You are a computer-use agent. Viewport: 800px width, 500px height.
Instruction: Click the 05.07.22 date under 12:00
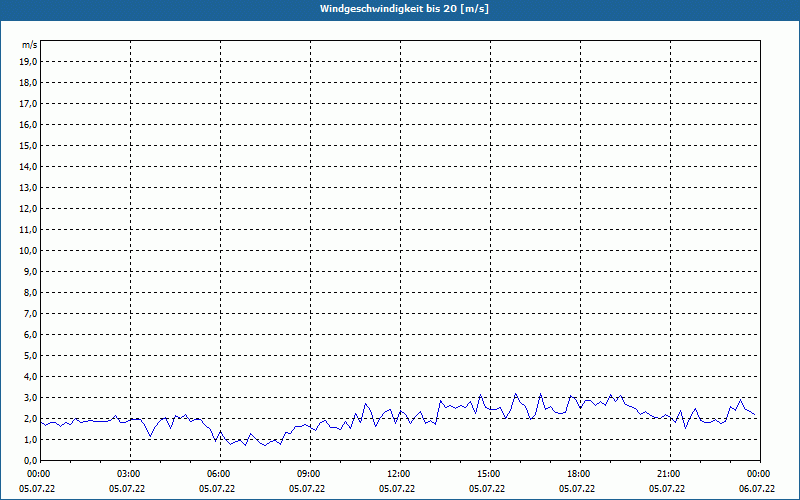click(x=396, y=488)
